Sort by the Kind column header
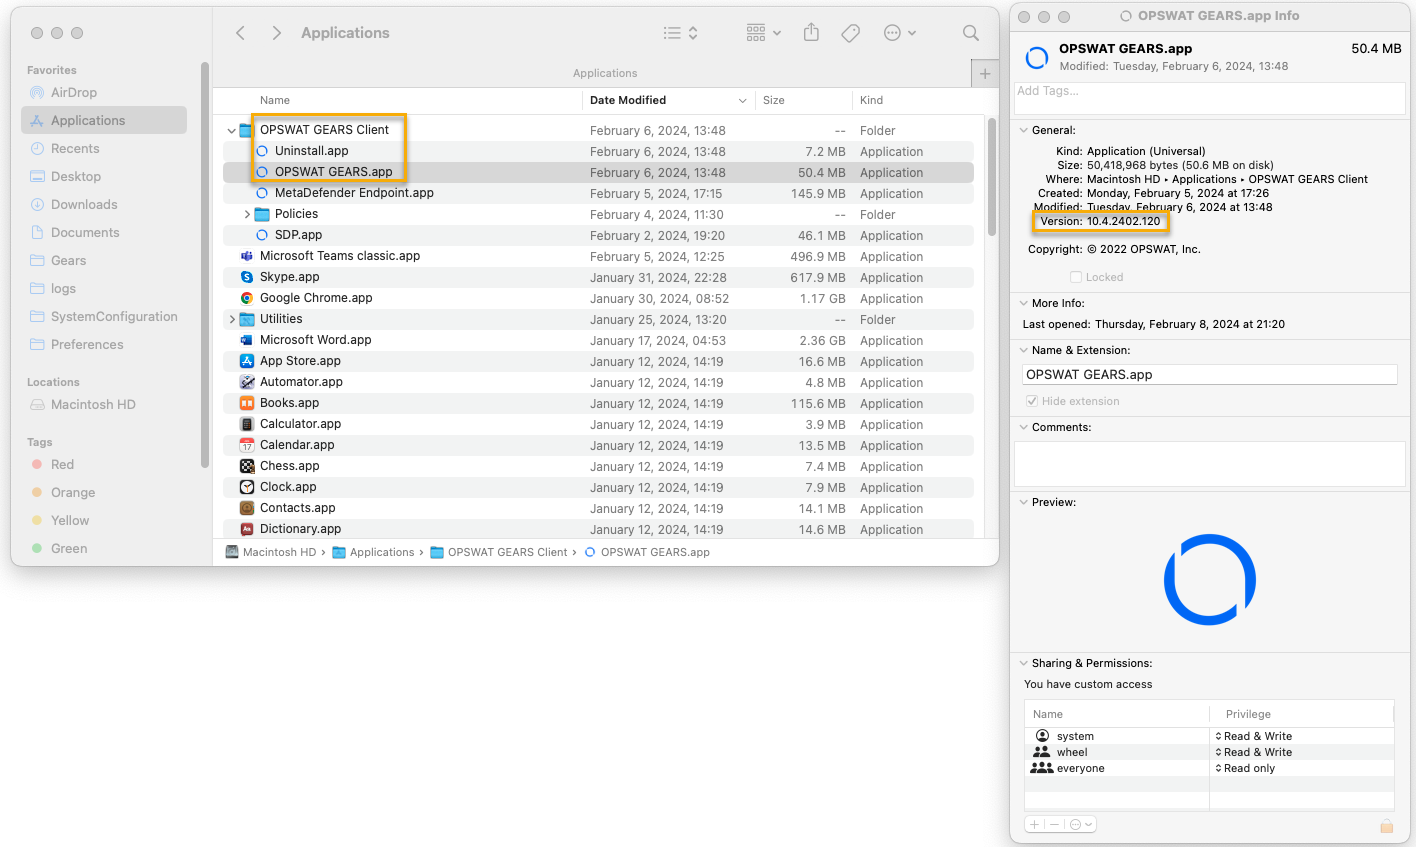This screenshot has height=847, width=1416. pyautogui.click(x=871, y=100)
